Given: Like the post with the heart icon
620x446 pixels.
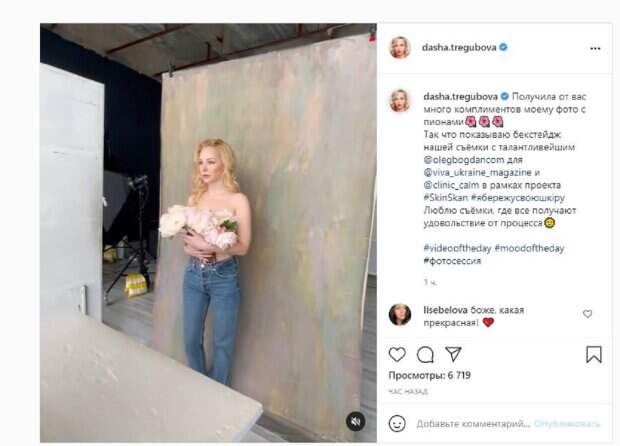Looking at the screenshot, I should 397,354.
